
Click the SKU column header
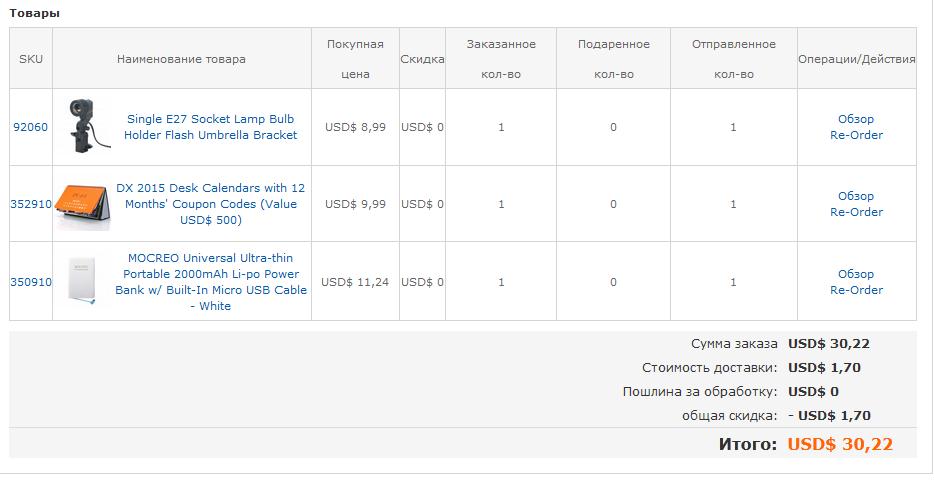click(x=31, y=59)
